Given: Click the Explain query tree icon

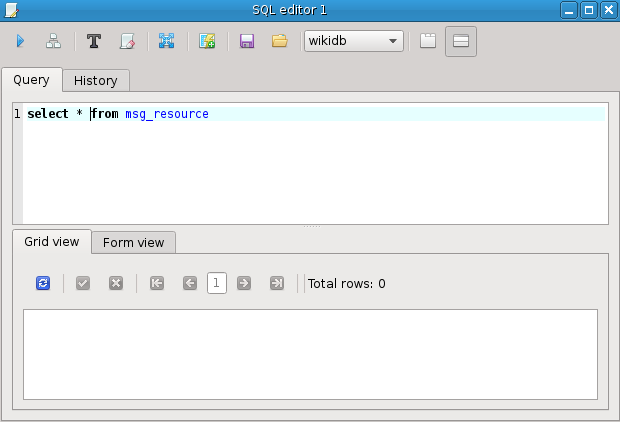Looking at the screenshot, I should [x=53, y=41].
